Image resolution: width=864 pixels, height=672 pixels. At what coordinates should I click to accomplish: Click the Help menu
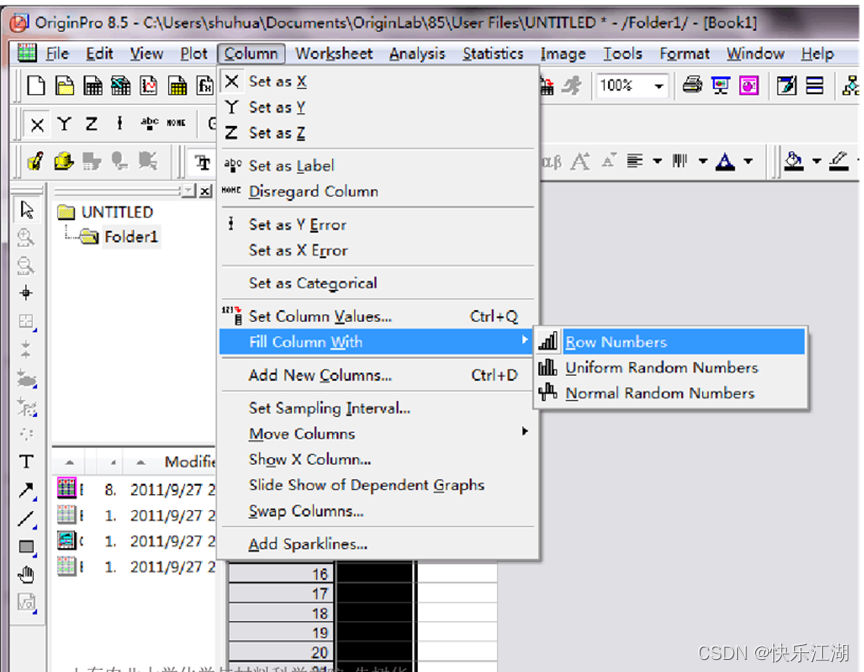point(817,54)
